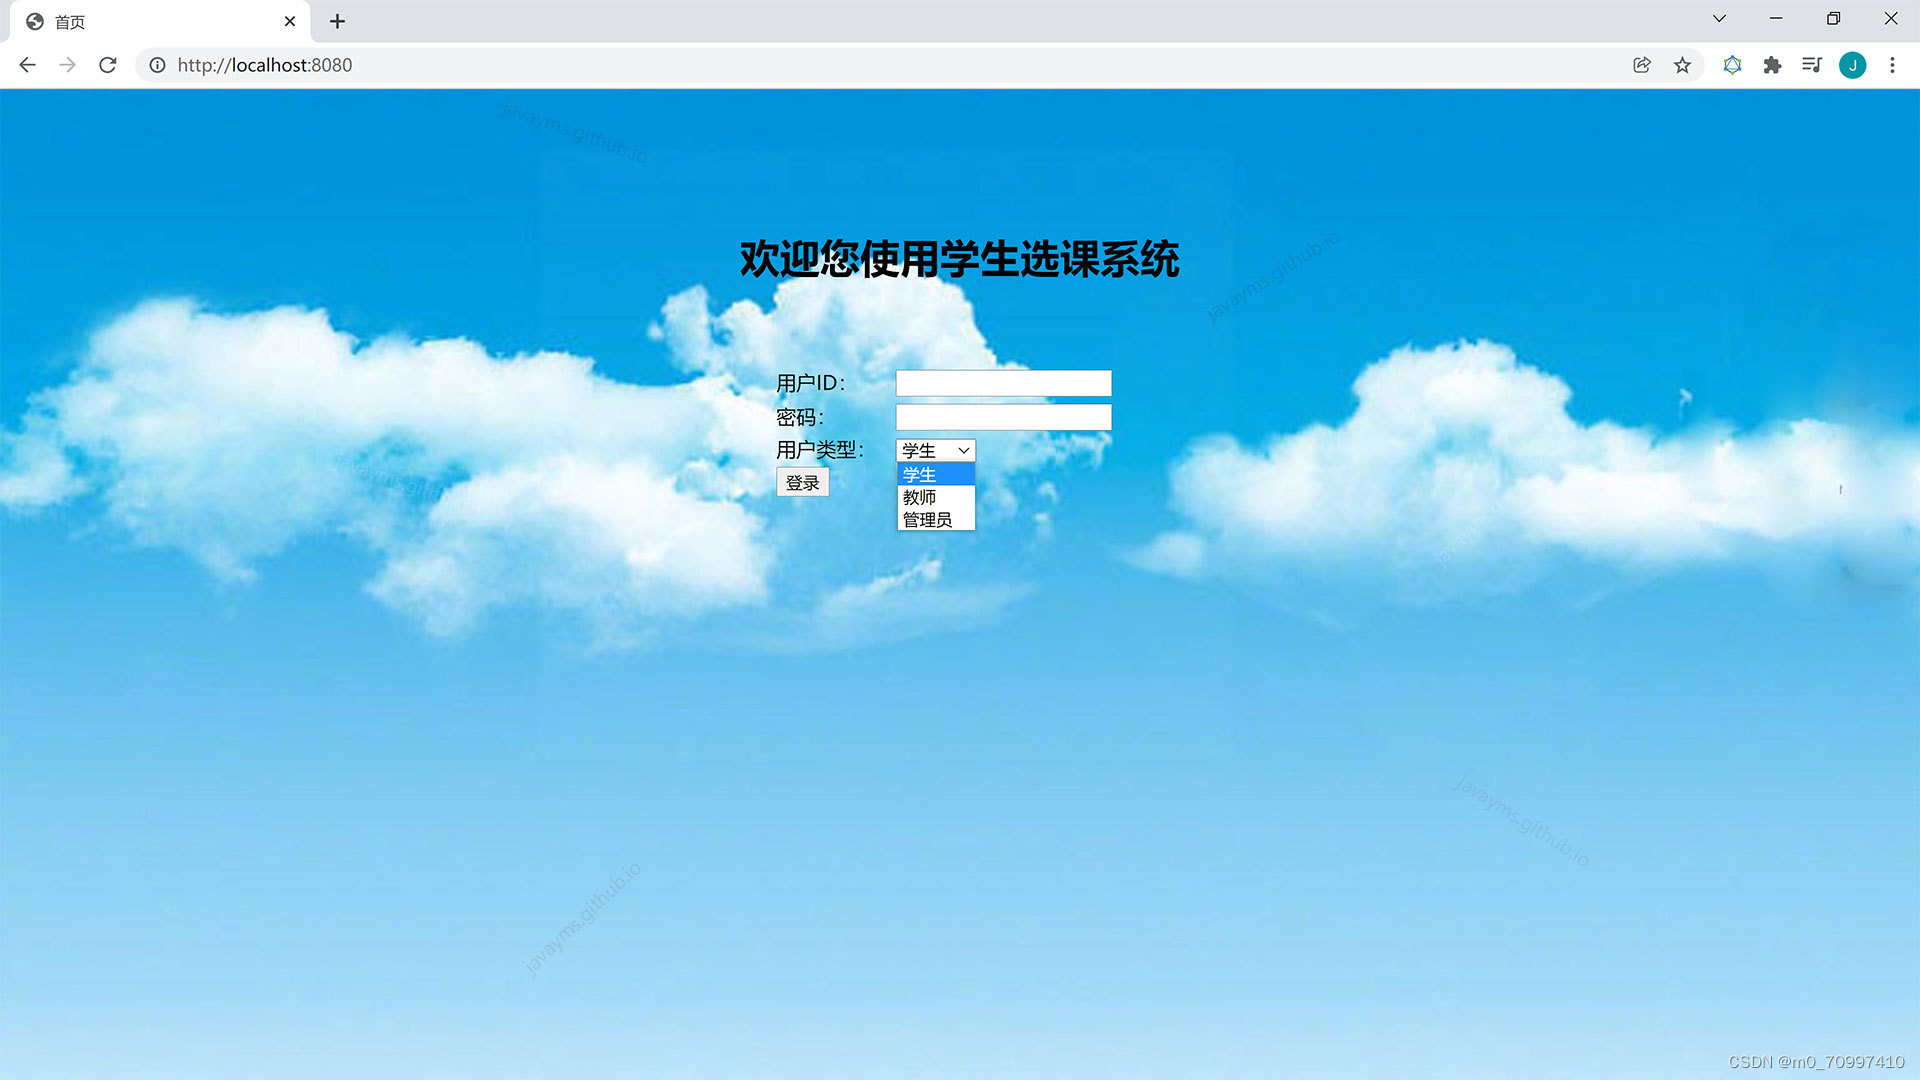Click the green J profile avatar

(x=1852, y=65)
